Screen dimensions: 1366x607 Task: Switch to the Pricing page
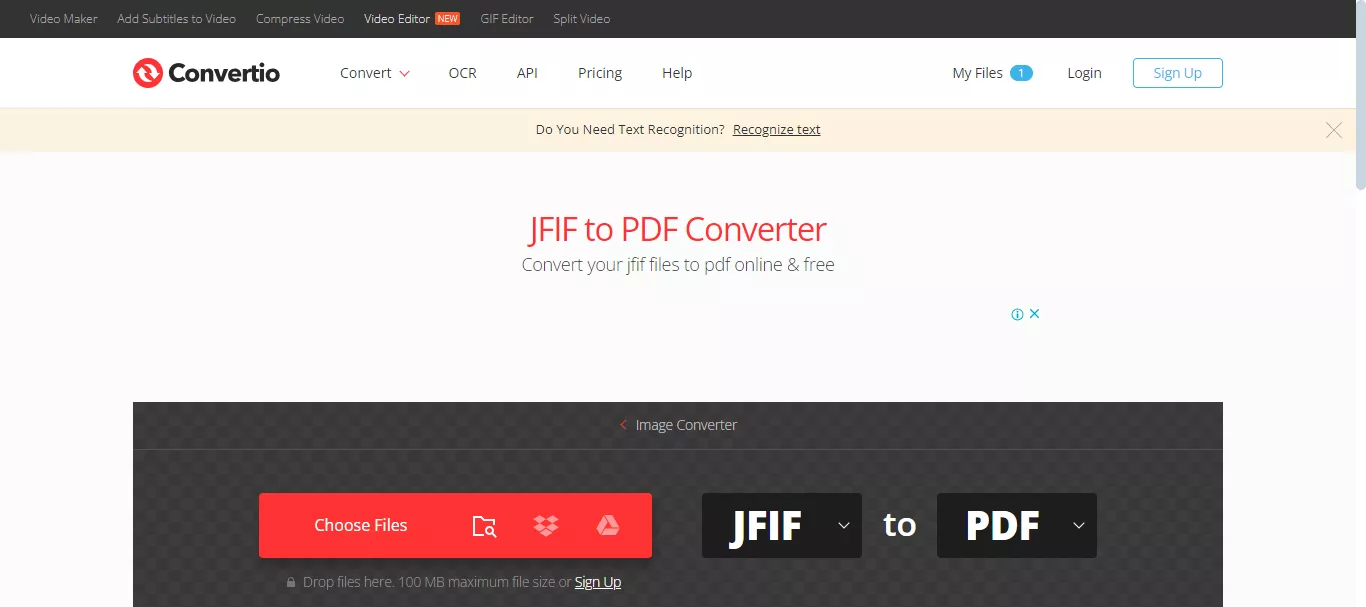(600, 72)
